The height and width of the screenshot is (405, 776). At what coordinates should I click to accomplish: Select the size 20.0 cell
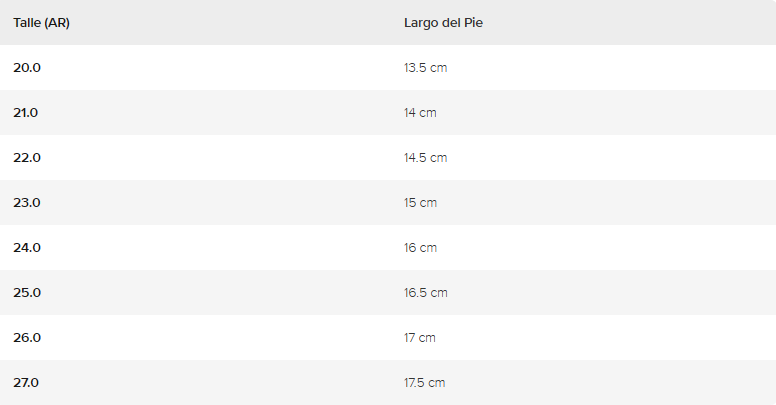point(27,67)
